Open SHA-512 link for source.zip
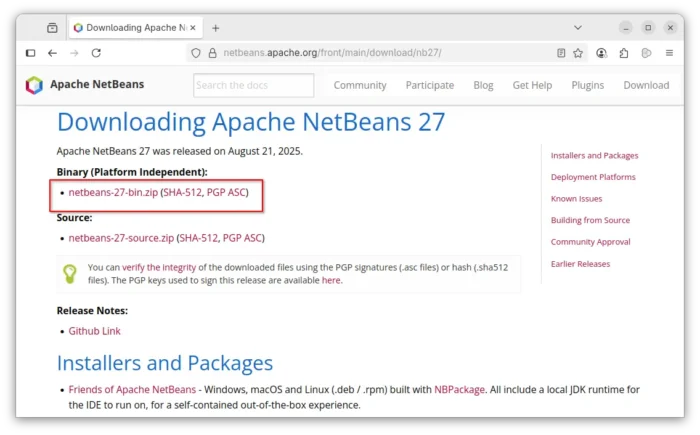 [x=198, y=238]
